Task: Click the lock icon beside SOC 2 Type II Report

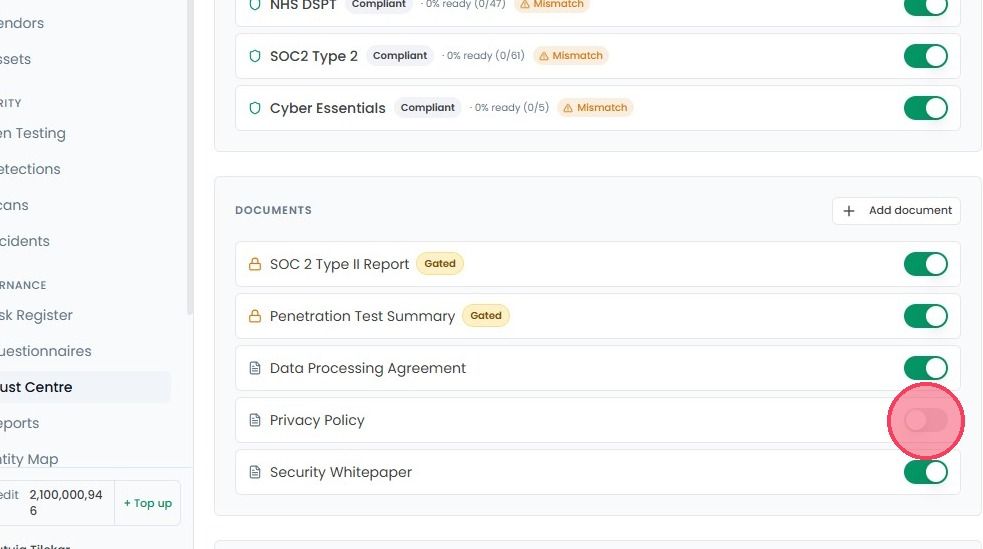Action: (255, 264)
